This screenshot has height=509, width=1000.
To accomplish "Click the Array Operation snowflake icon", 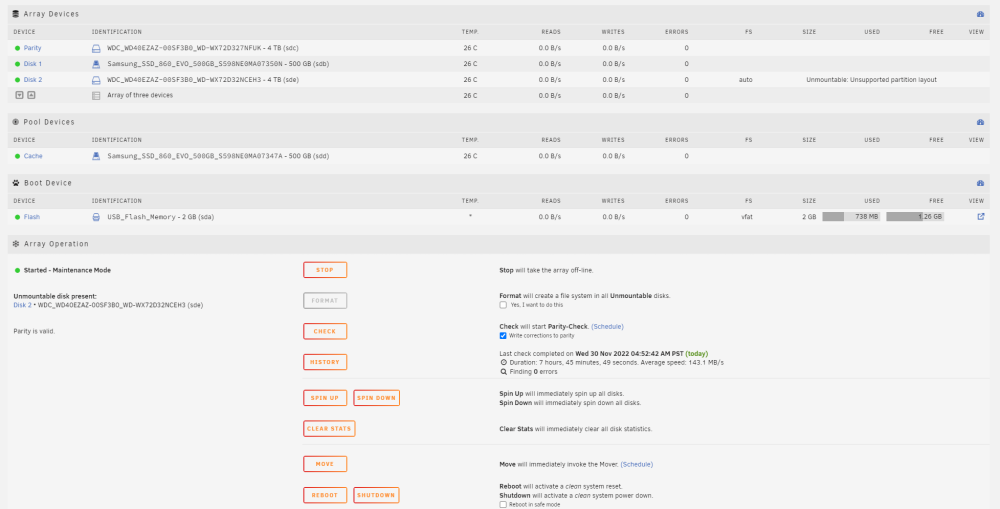I will [x=16, y=244].
